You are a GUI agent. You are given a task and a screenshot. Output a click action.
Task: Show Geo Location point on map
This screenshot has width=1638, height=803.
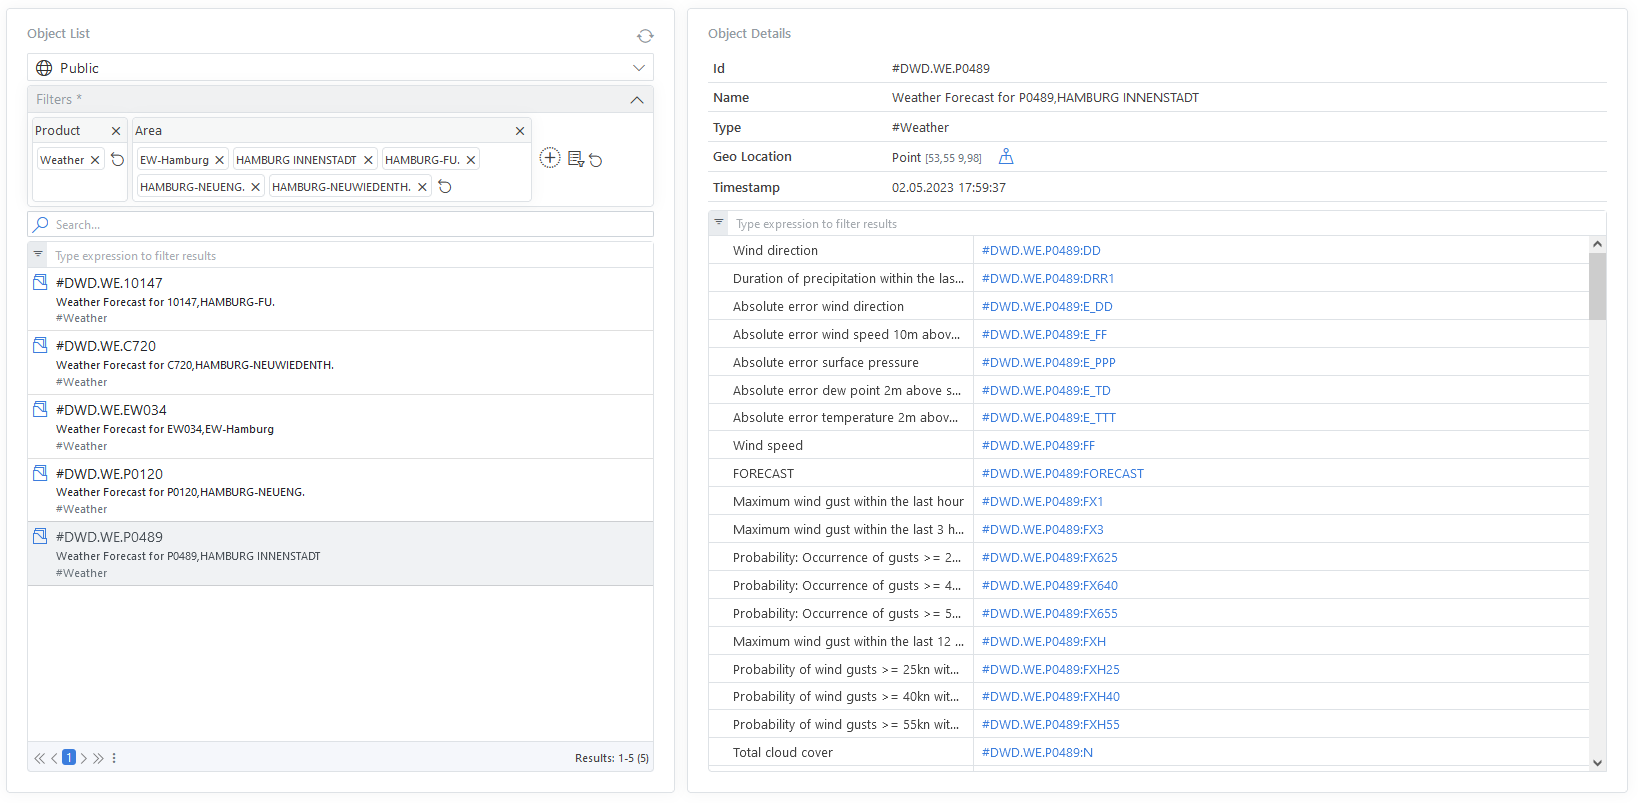pos(1006,157)
